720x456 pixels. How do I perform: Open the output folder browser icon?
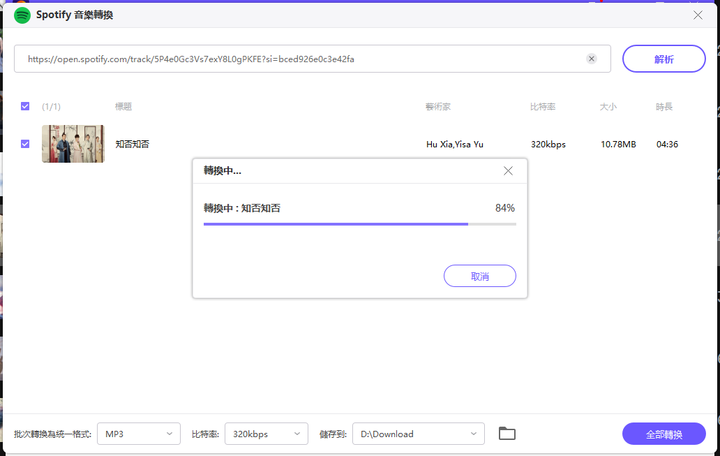(x=507, y=433)
